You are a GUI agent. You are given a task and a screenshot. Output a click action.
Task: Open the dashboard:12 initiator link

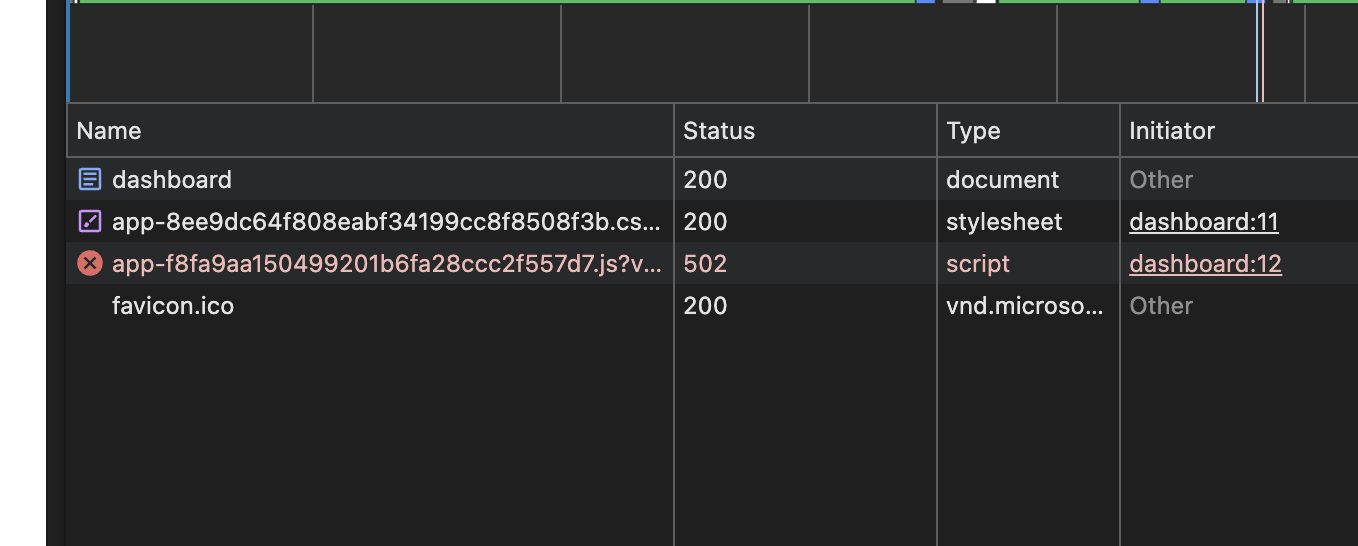pos(1205,264)
